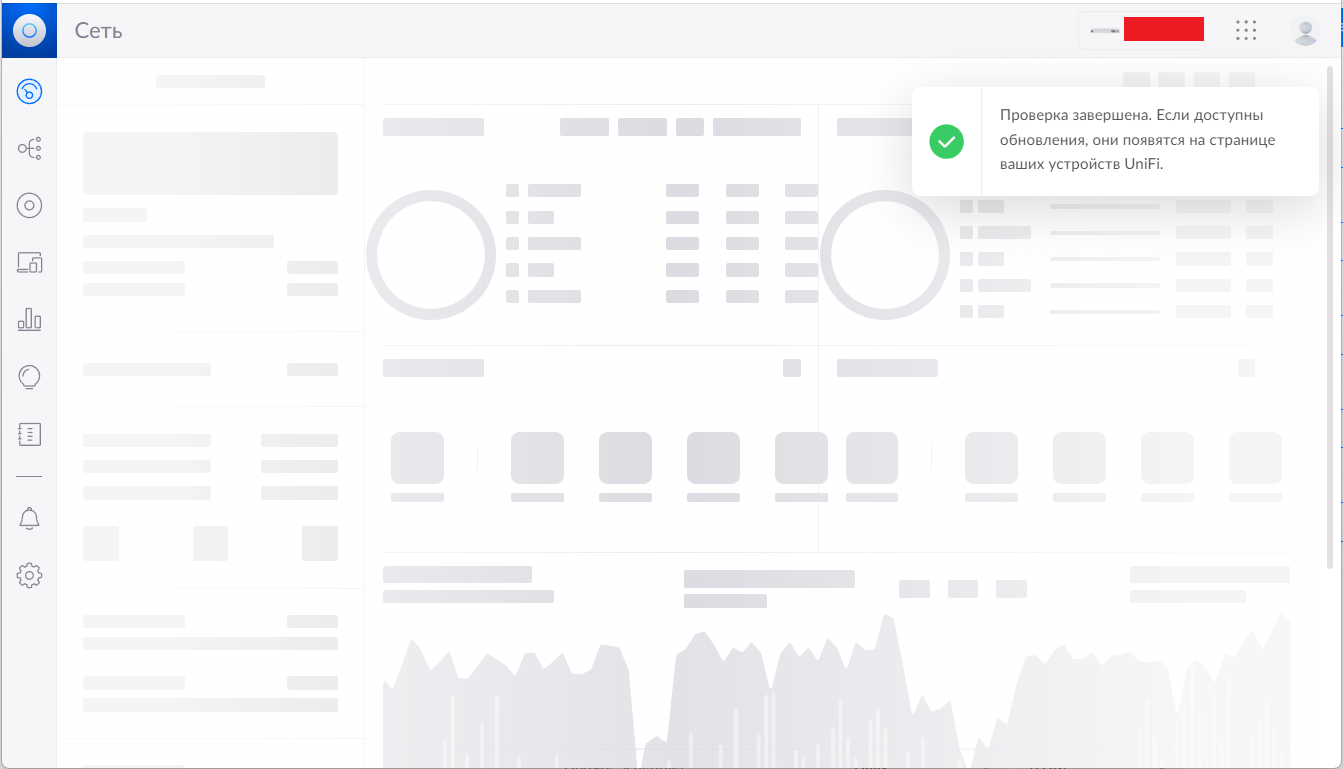Click the left loading donut chart
1343x769 pixels.
431,254
